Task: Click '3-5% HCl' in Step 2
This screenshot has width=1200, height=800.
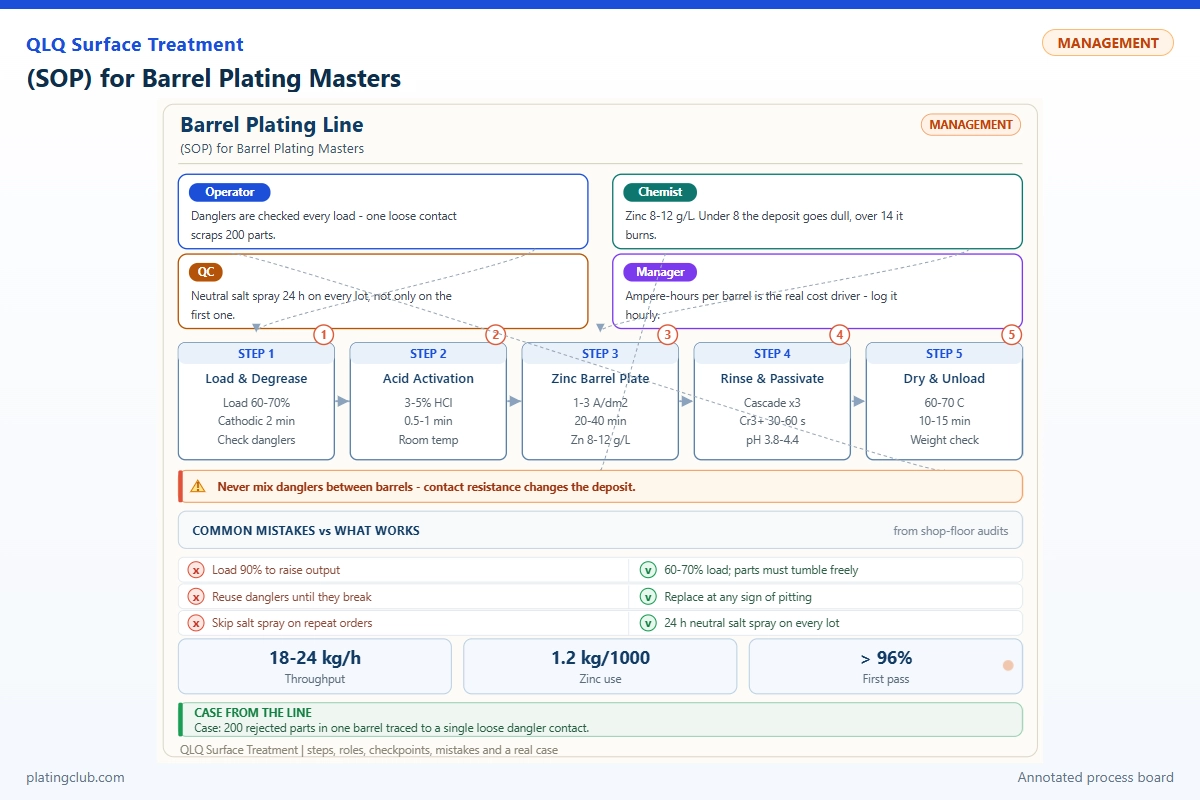Action: [x=428, y=403]
